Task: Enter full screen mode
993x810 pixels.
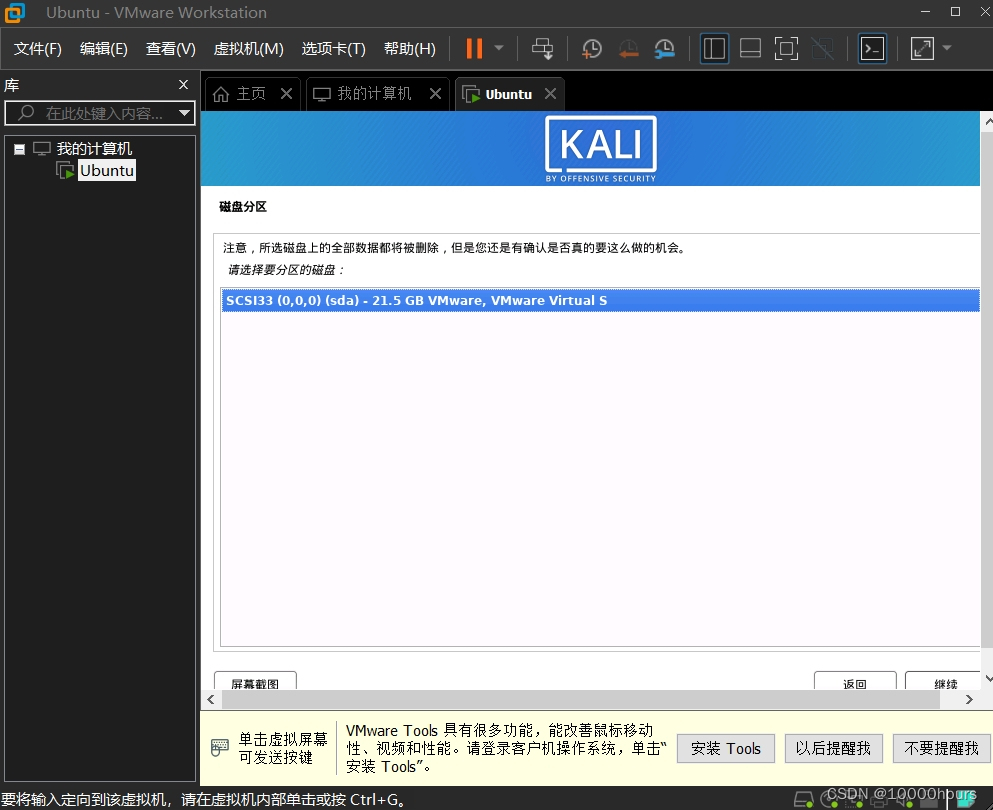Action: (x=786, y=49)
